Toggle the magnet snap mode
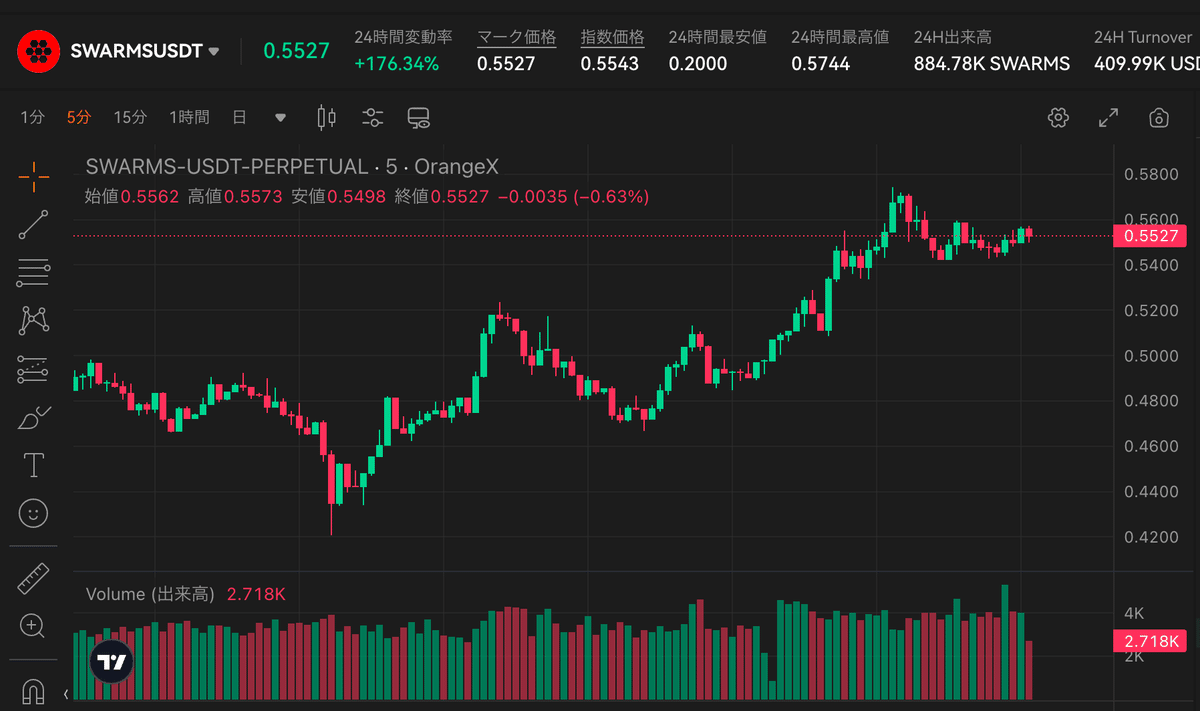This screenshot has height=711, width=1200. point(33,691)
